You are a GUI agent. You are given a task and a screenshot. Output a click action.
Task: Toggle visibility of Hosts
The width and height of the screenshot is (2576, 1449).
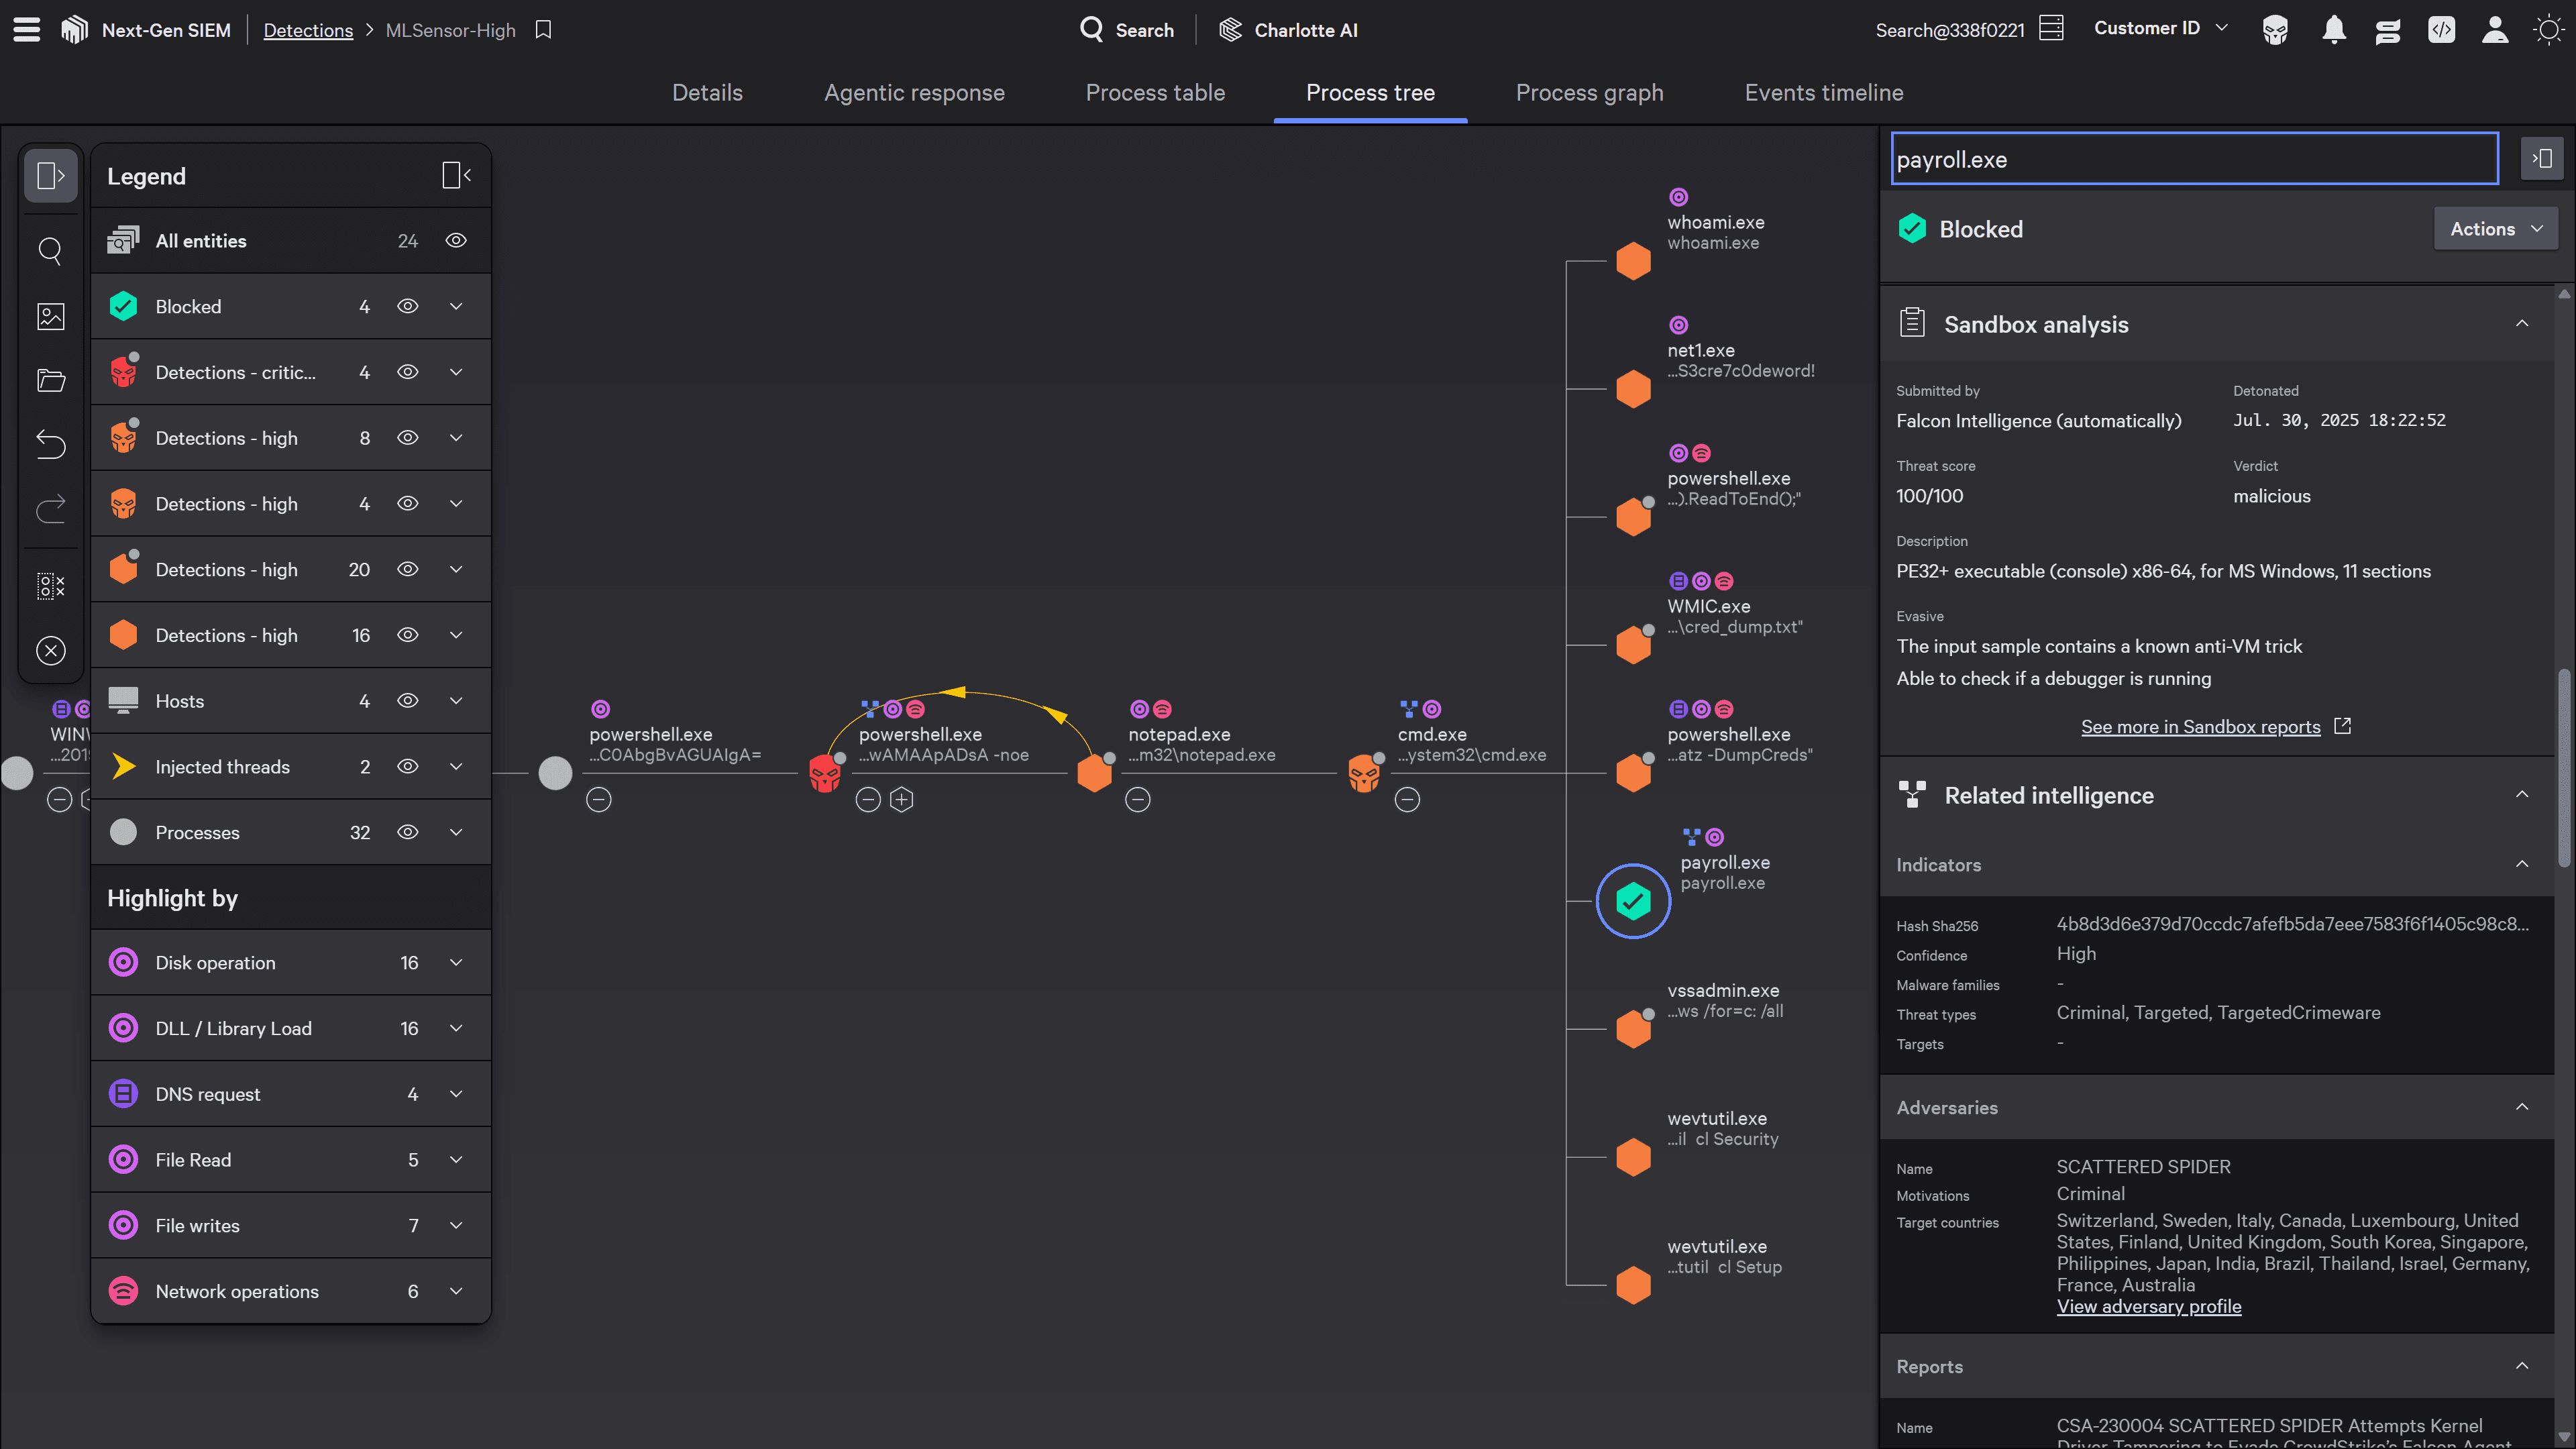(x=408, y=701)
